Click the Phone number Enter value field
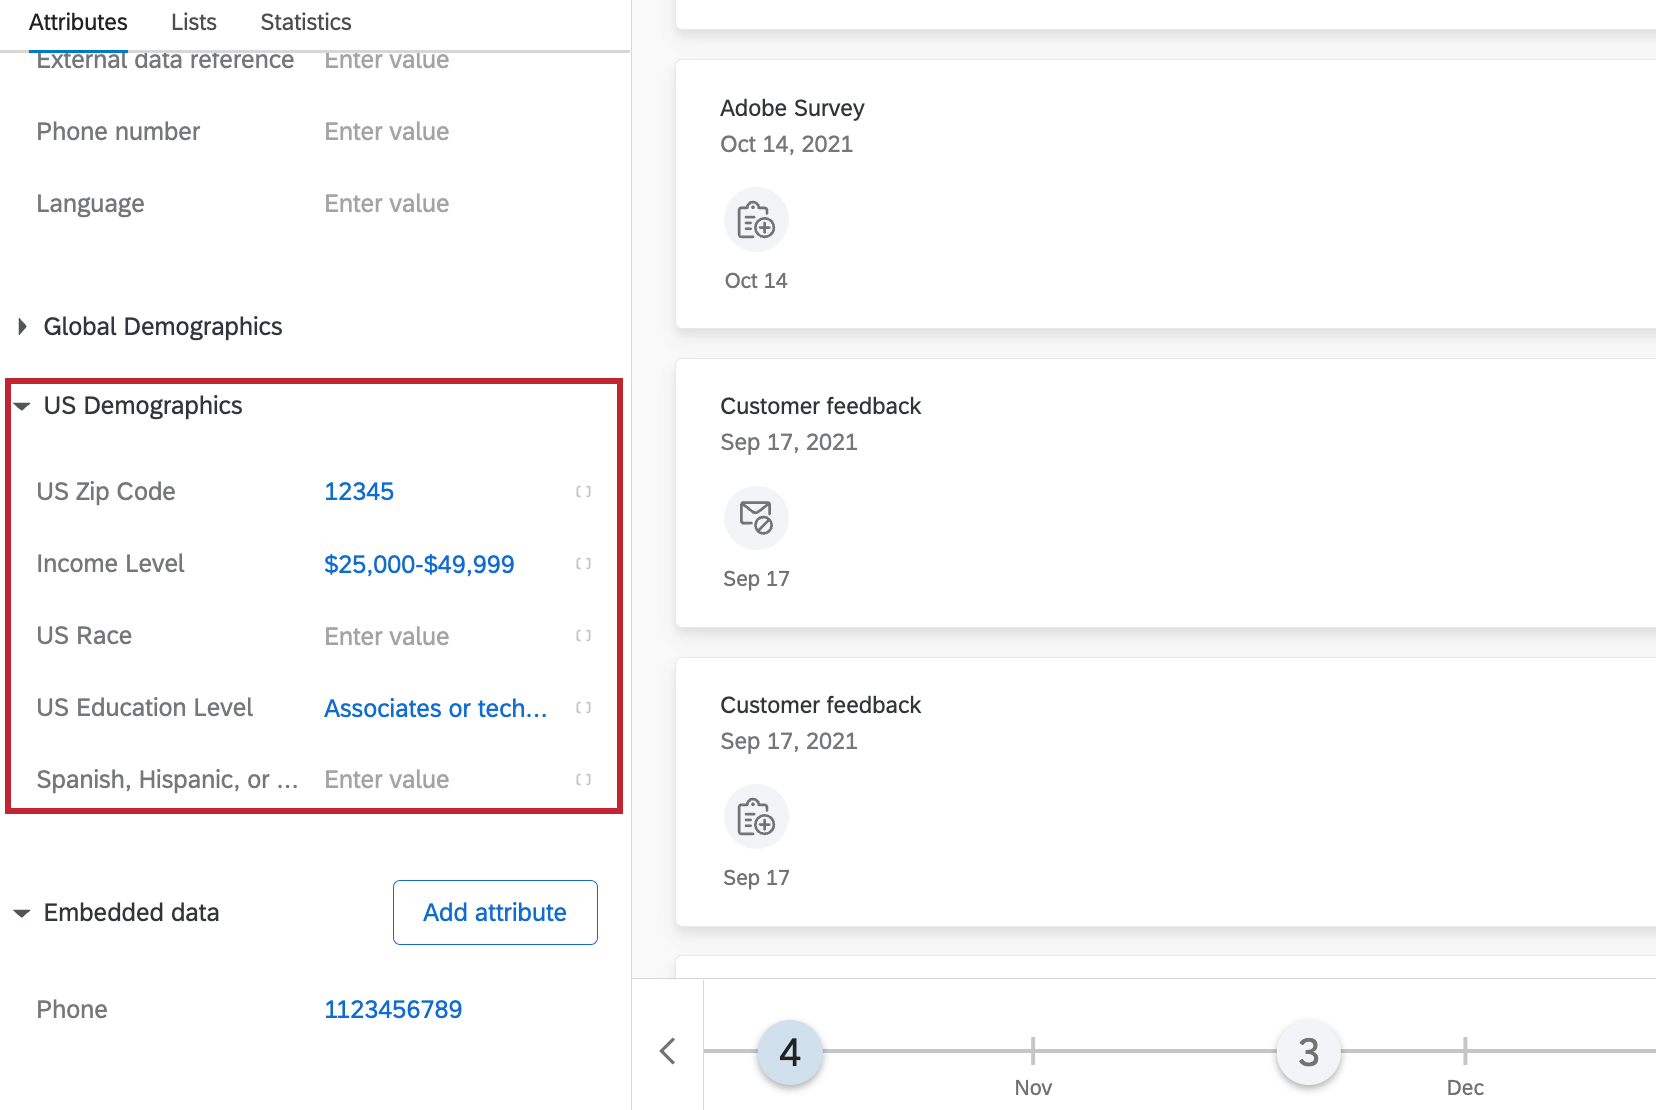The height and width of the screenshot is (1110, 1656). (x=386, y=131)
